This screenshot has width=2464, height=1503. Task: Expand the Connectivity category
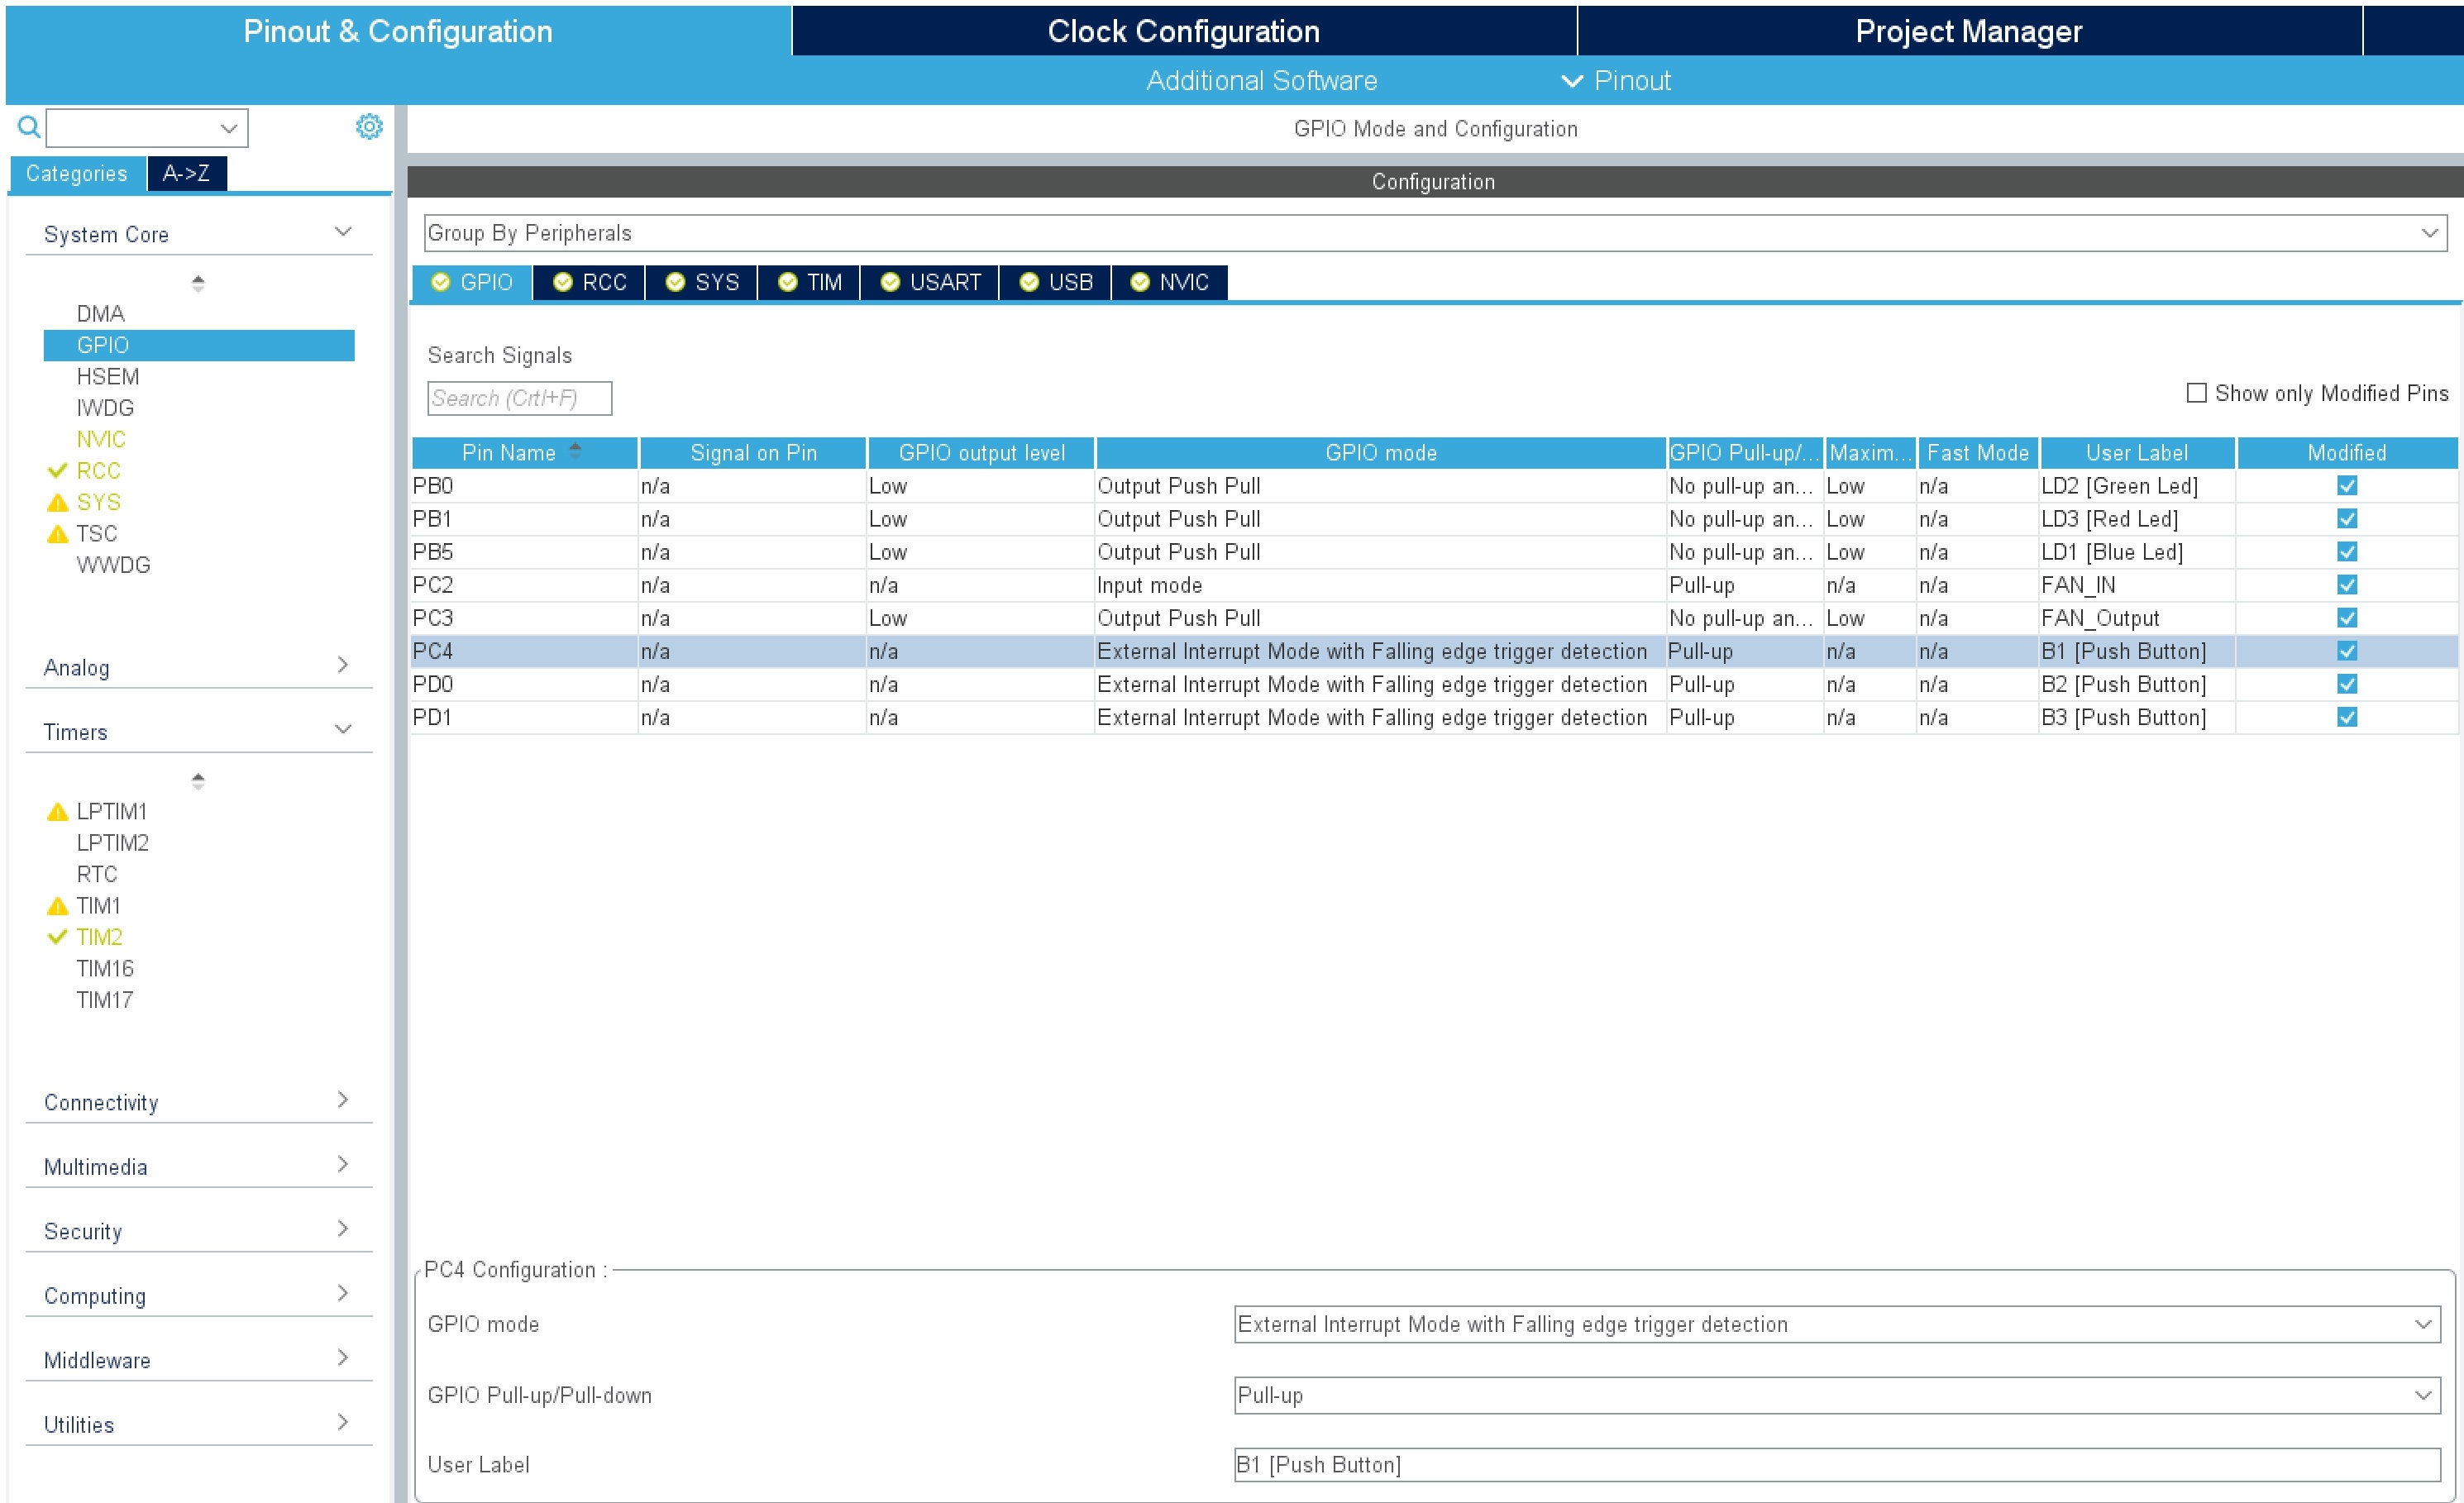point(198,1102)
